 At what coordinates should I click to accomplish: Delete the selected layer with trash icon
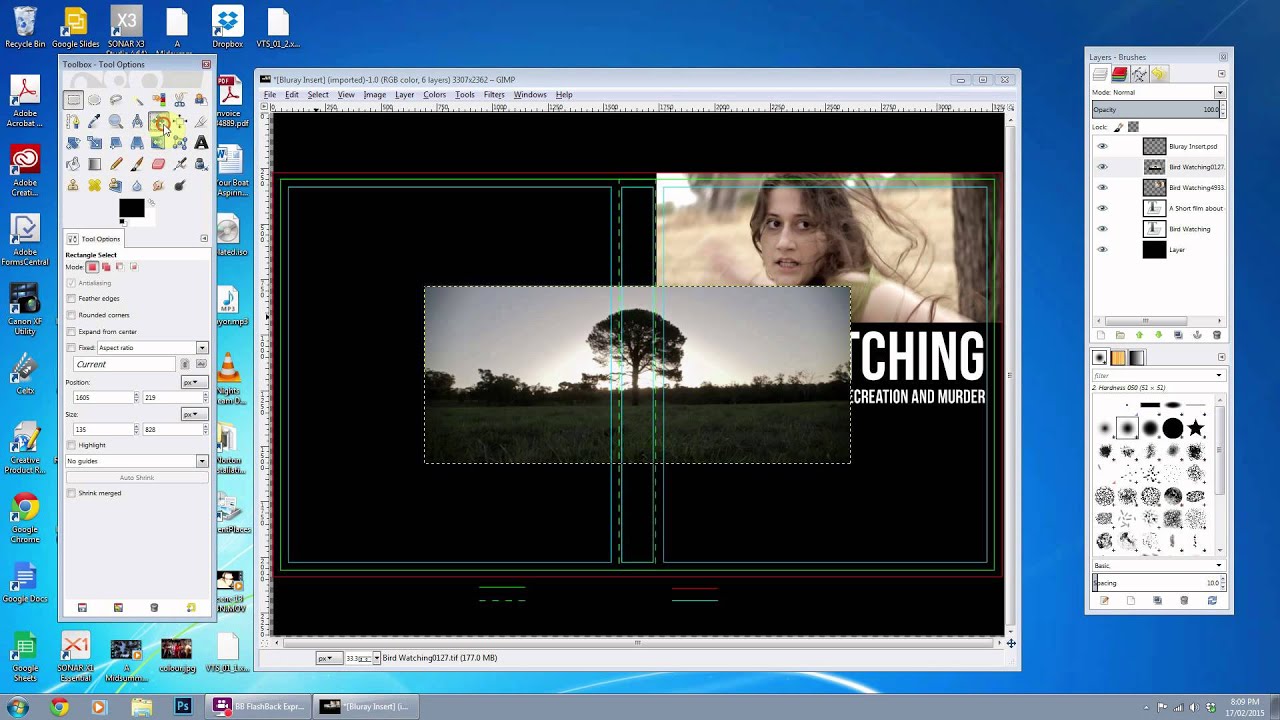tap(1217, 335)
